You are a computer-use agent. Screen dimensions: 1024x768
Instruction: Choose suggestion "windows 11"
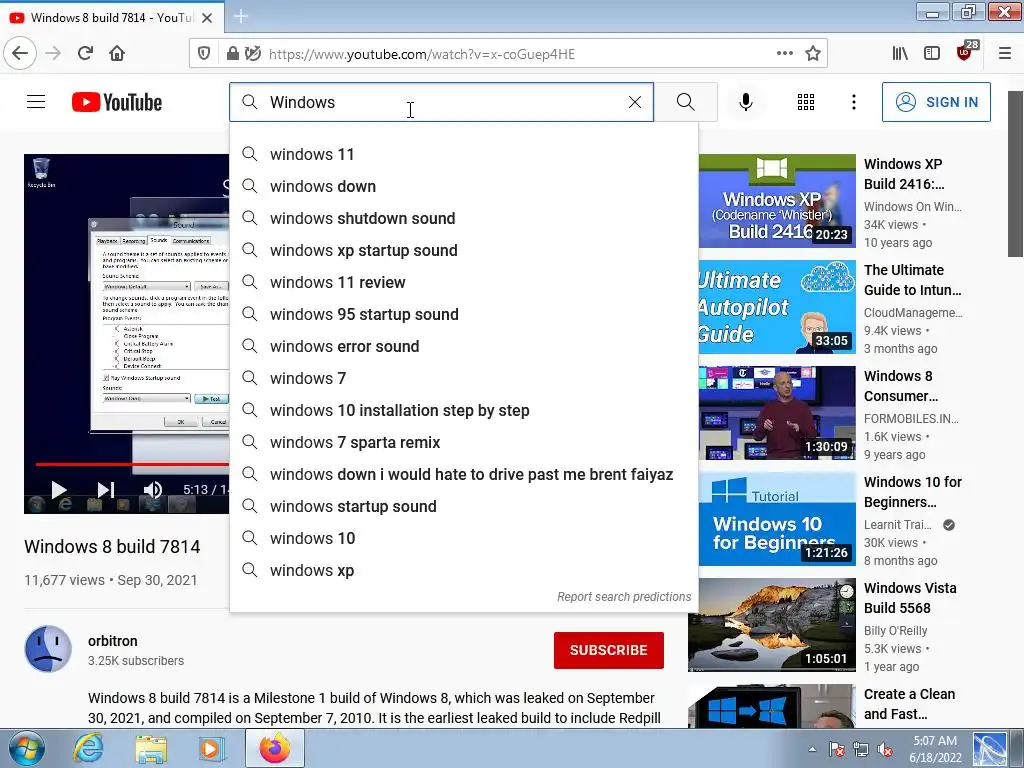click(x=464, y=155)
